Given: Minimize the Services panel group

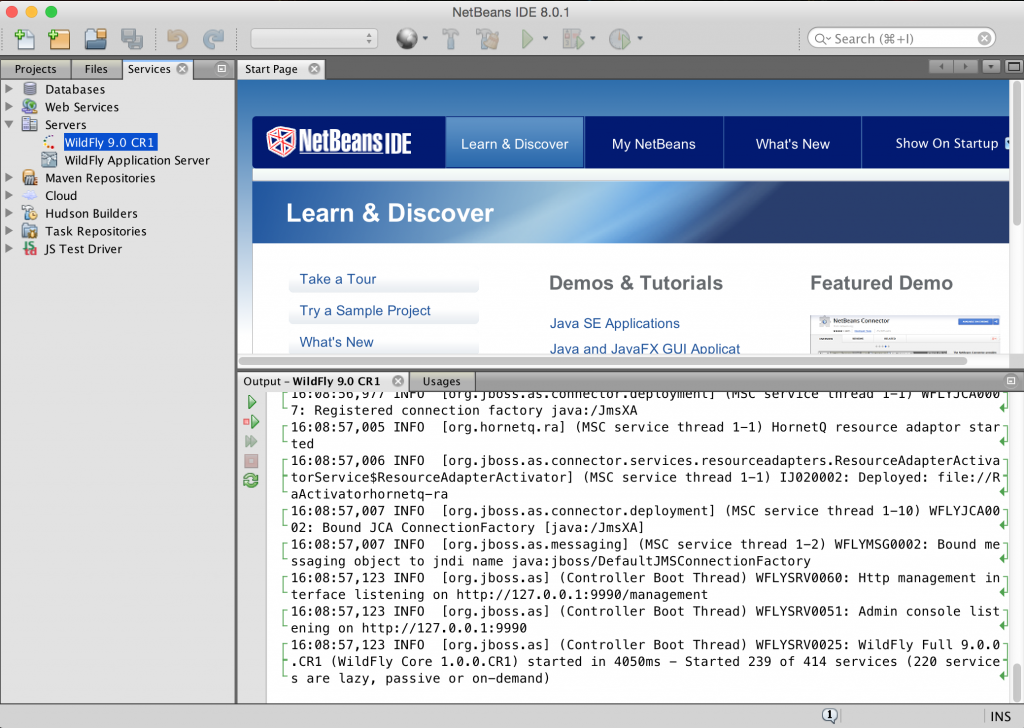Looking at the screenshot, I should [x=221, y=69].
